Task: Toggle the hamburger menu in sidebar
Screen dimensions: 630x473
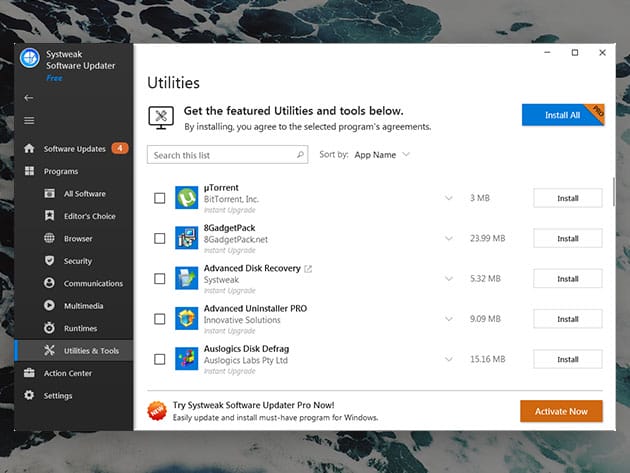Action: tap(29, 121)
